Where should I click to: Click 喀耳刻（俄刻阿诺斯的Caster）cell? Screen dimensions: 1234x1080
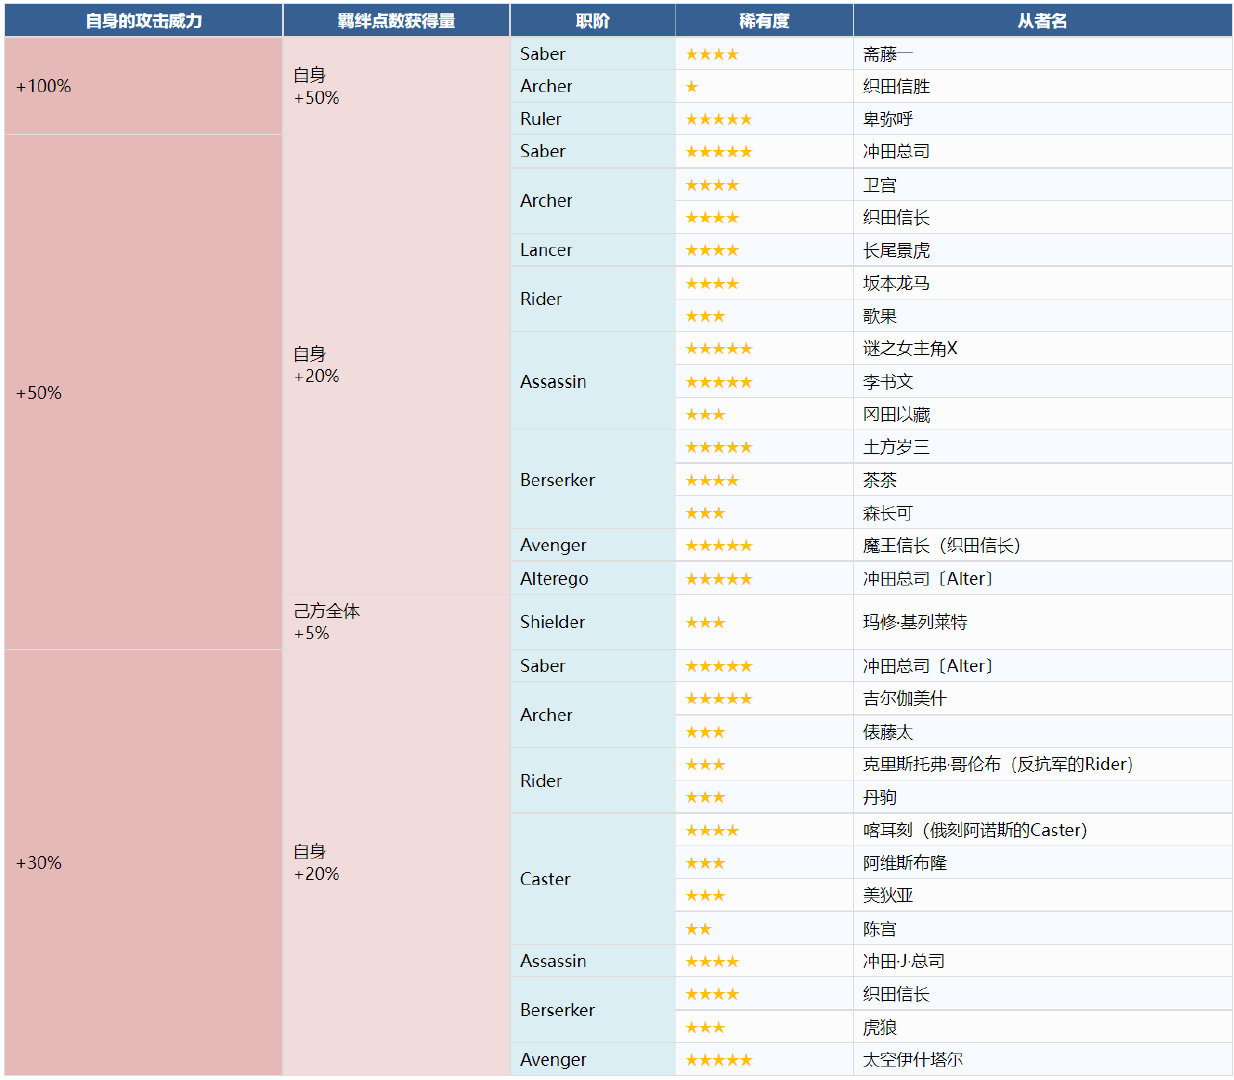1042,830
